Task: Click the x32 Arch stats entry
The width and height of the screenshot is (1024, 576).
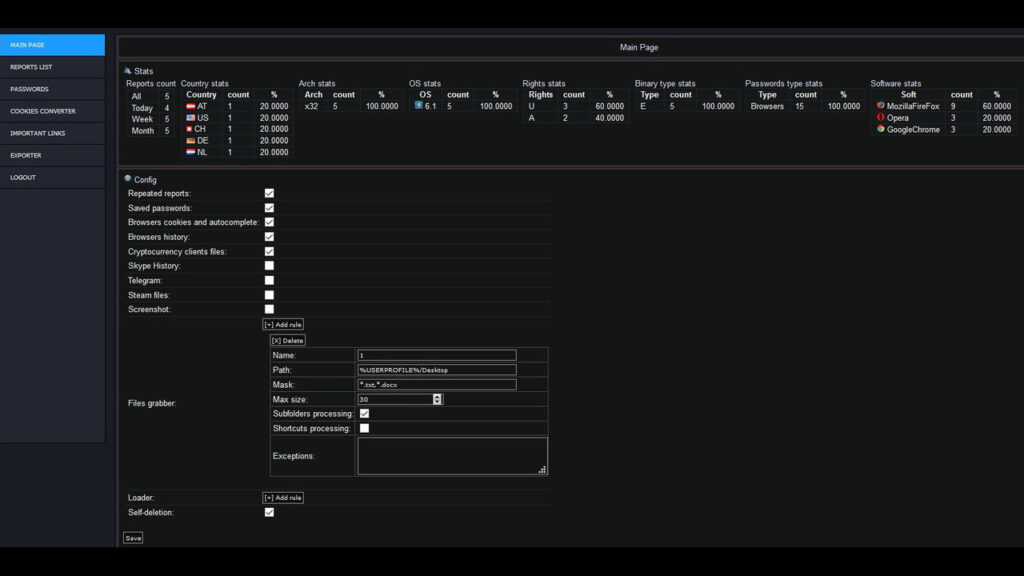Action: (312, 106)
